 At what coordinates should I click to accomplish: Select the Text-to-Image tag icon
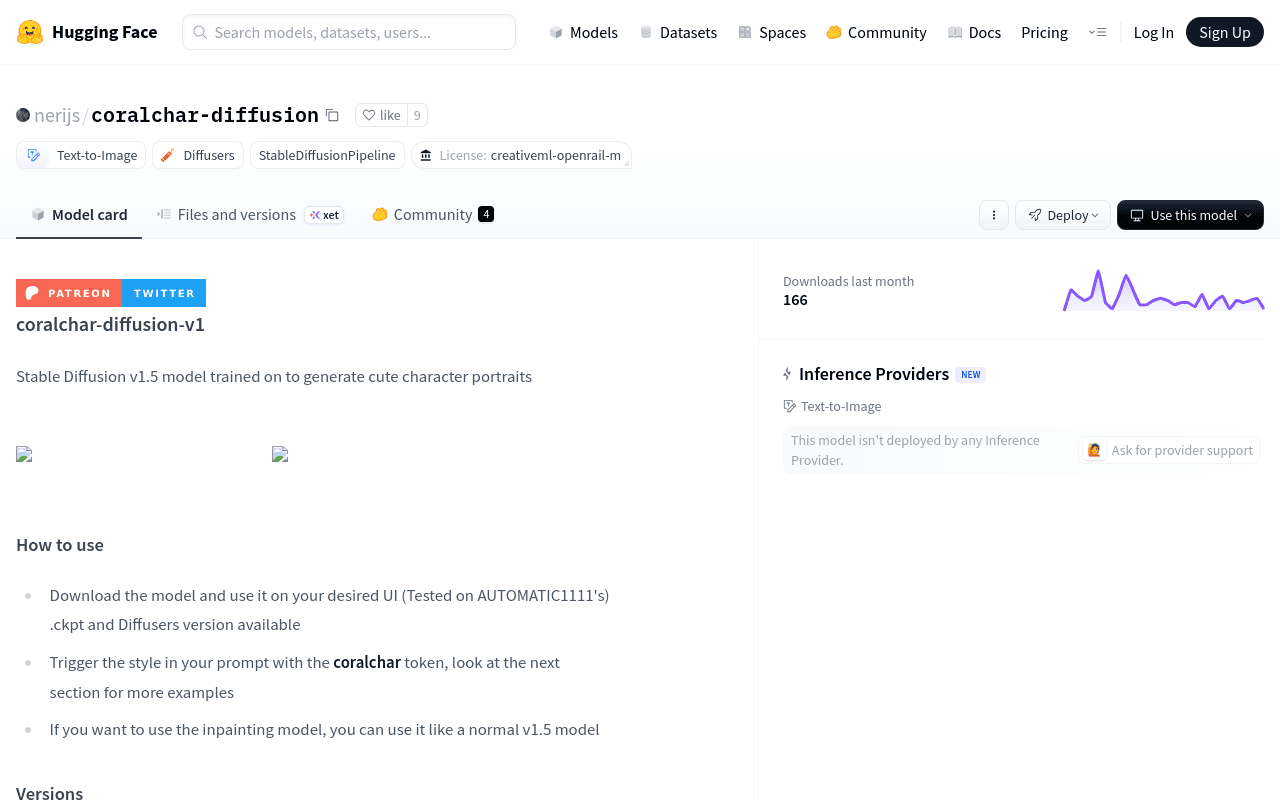tap(34, 155)
